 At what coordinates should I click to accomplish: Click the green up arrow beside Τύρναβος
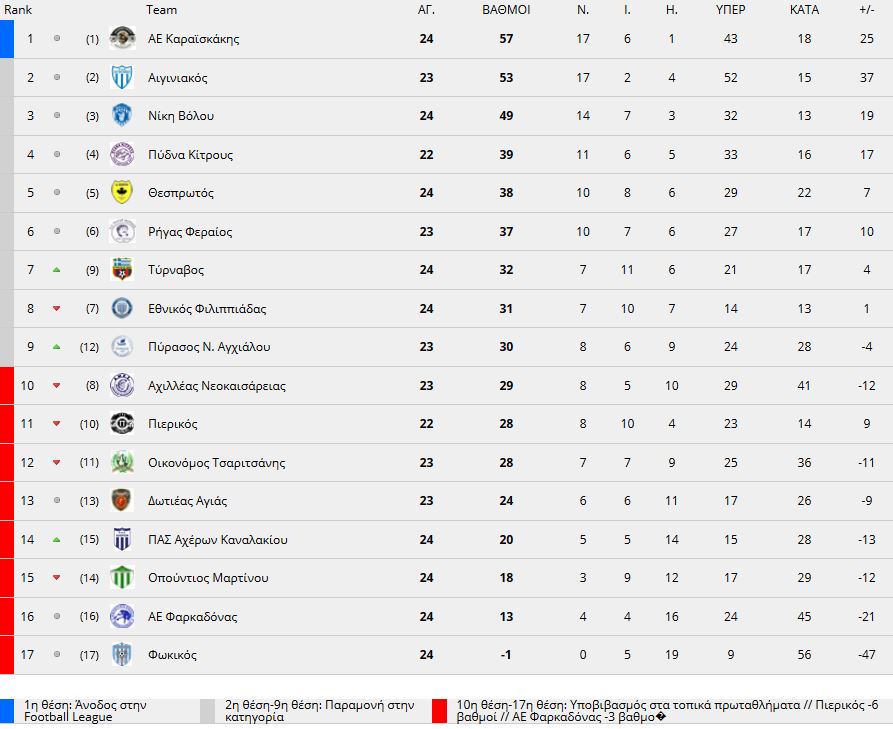(x=56, y=270)
